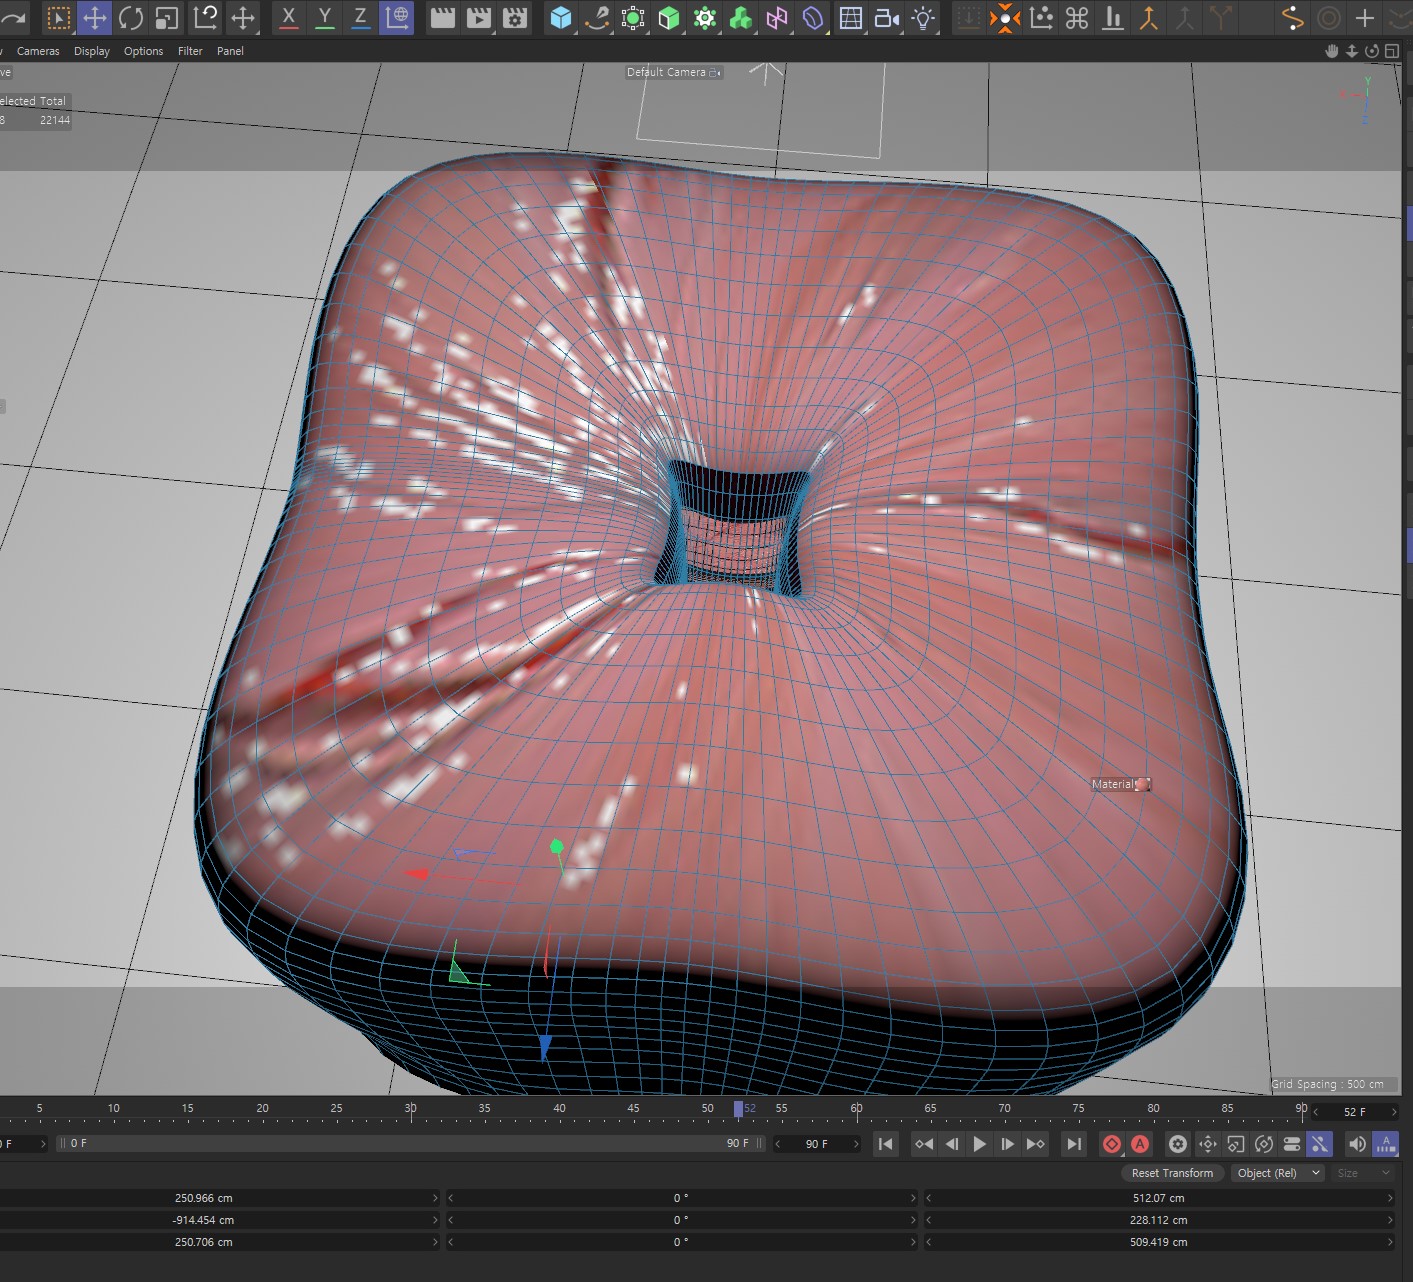
Task: Click the viewport orbit icon
Action: coord(1372,51)
